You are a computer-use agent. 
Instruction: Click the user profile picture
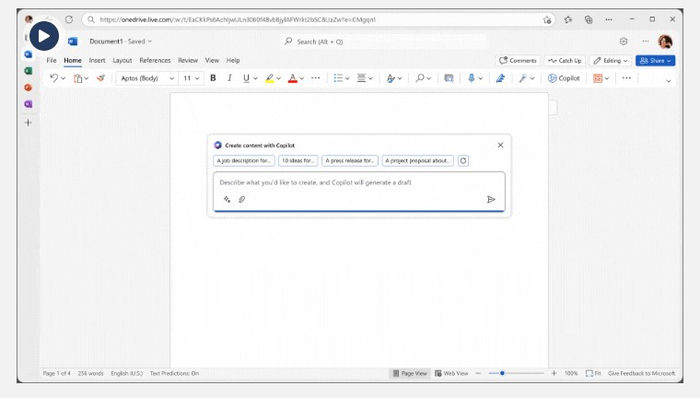(x=665, y=41)
